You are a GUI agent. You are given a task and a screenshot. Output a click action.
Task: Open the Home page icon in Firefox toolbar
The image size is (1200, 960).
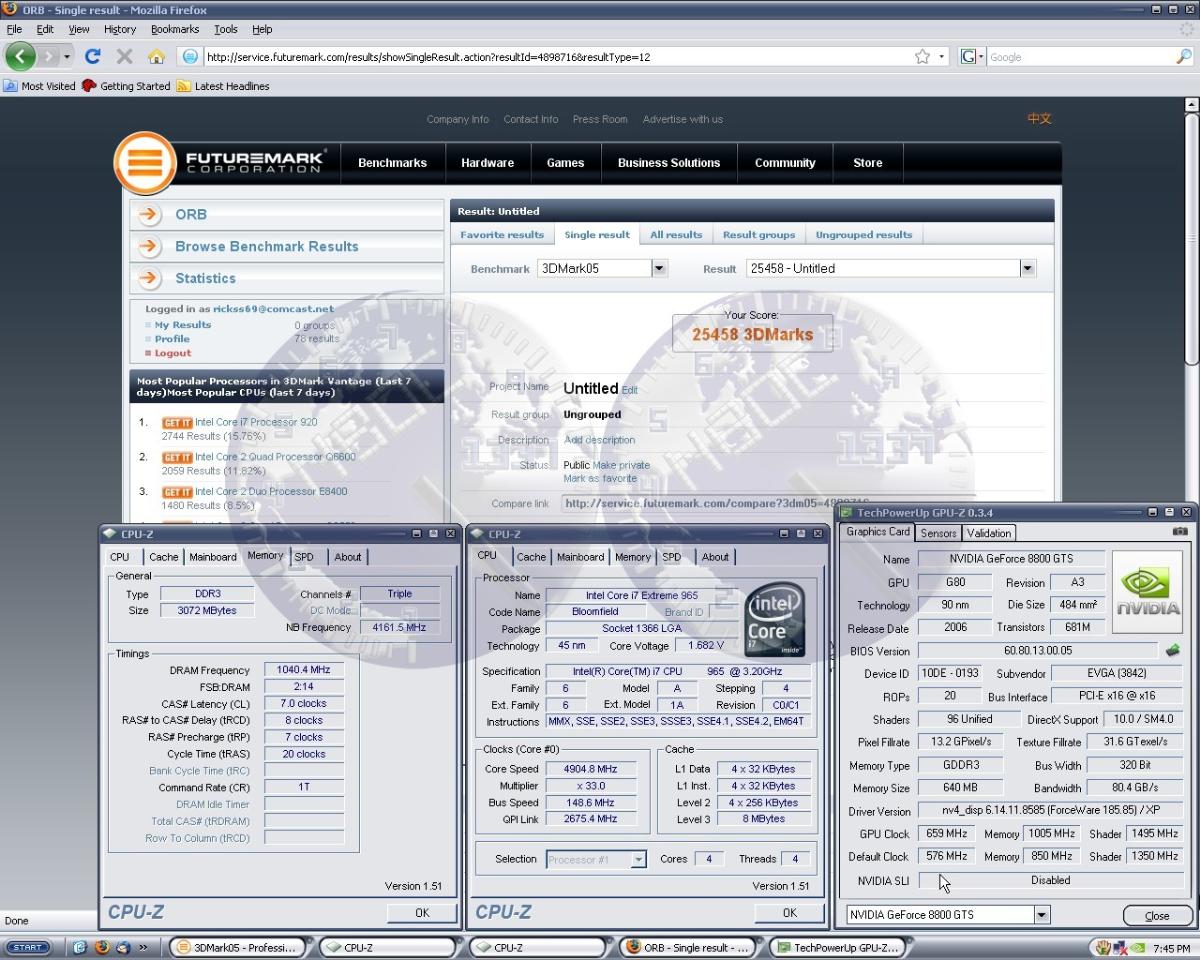tap(156, 57)
